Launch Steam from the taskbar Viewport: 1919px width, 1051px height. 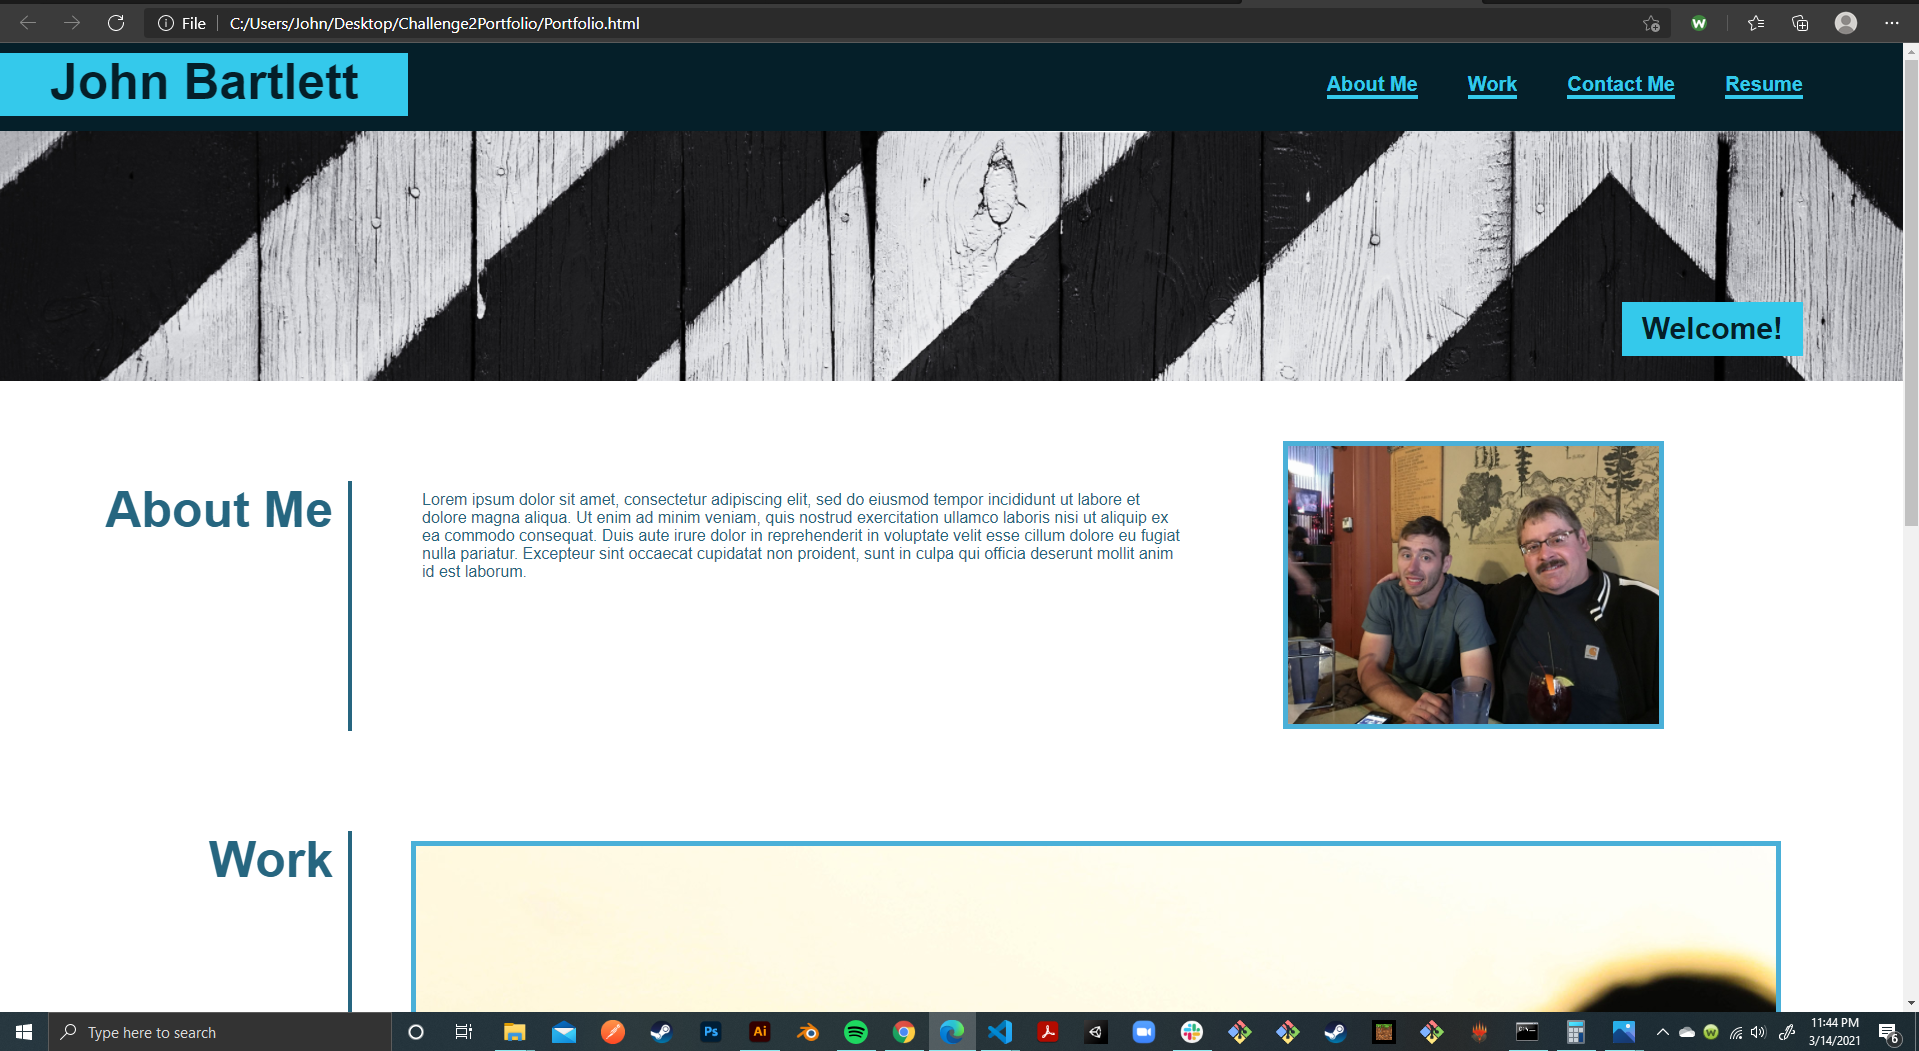(x=661, y=1032)
